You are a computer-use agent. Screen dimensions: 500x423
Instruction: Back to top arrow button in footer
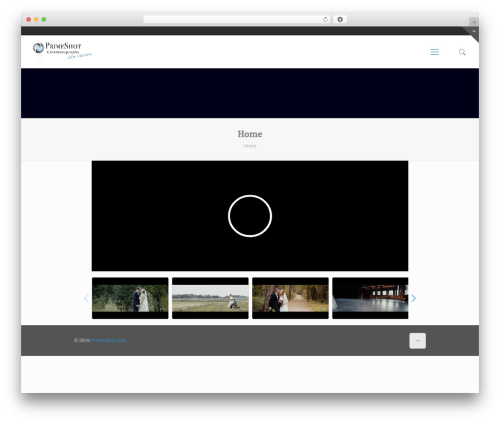417,341
